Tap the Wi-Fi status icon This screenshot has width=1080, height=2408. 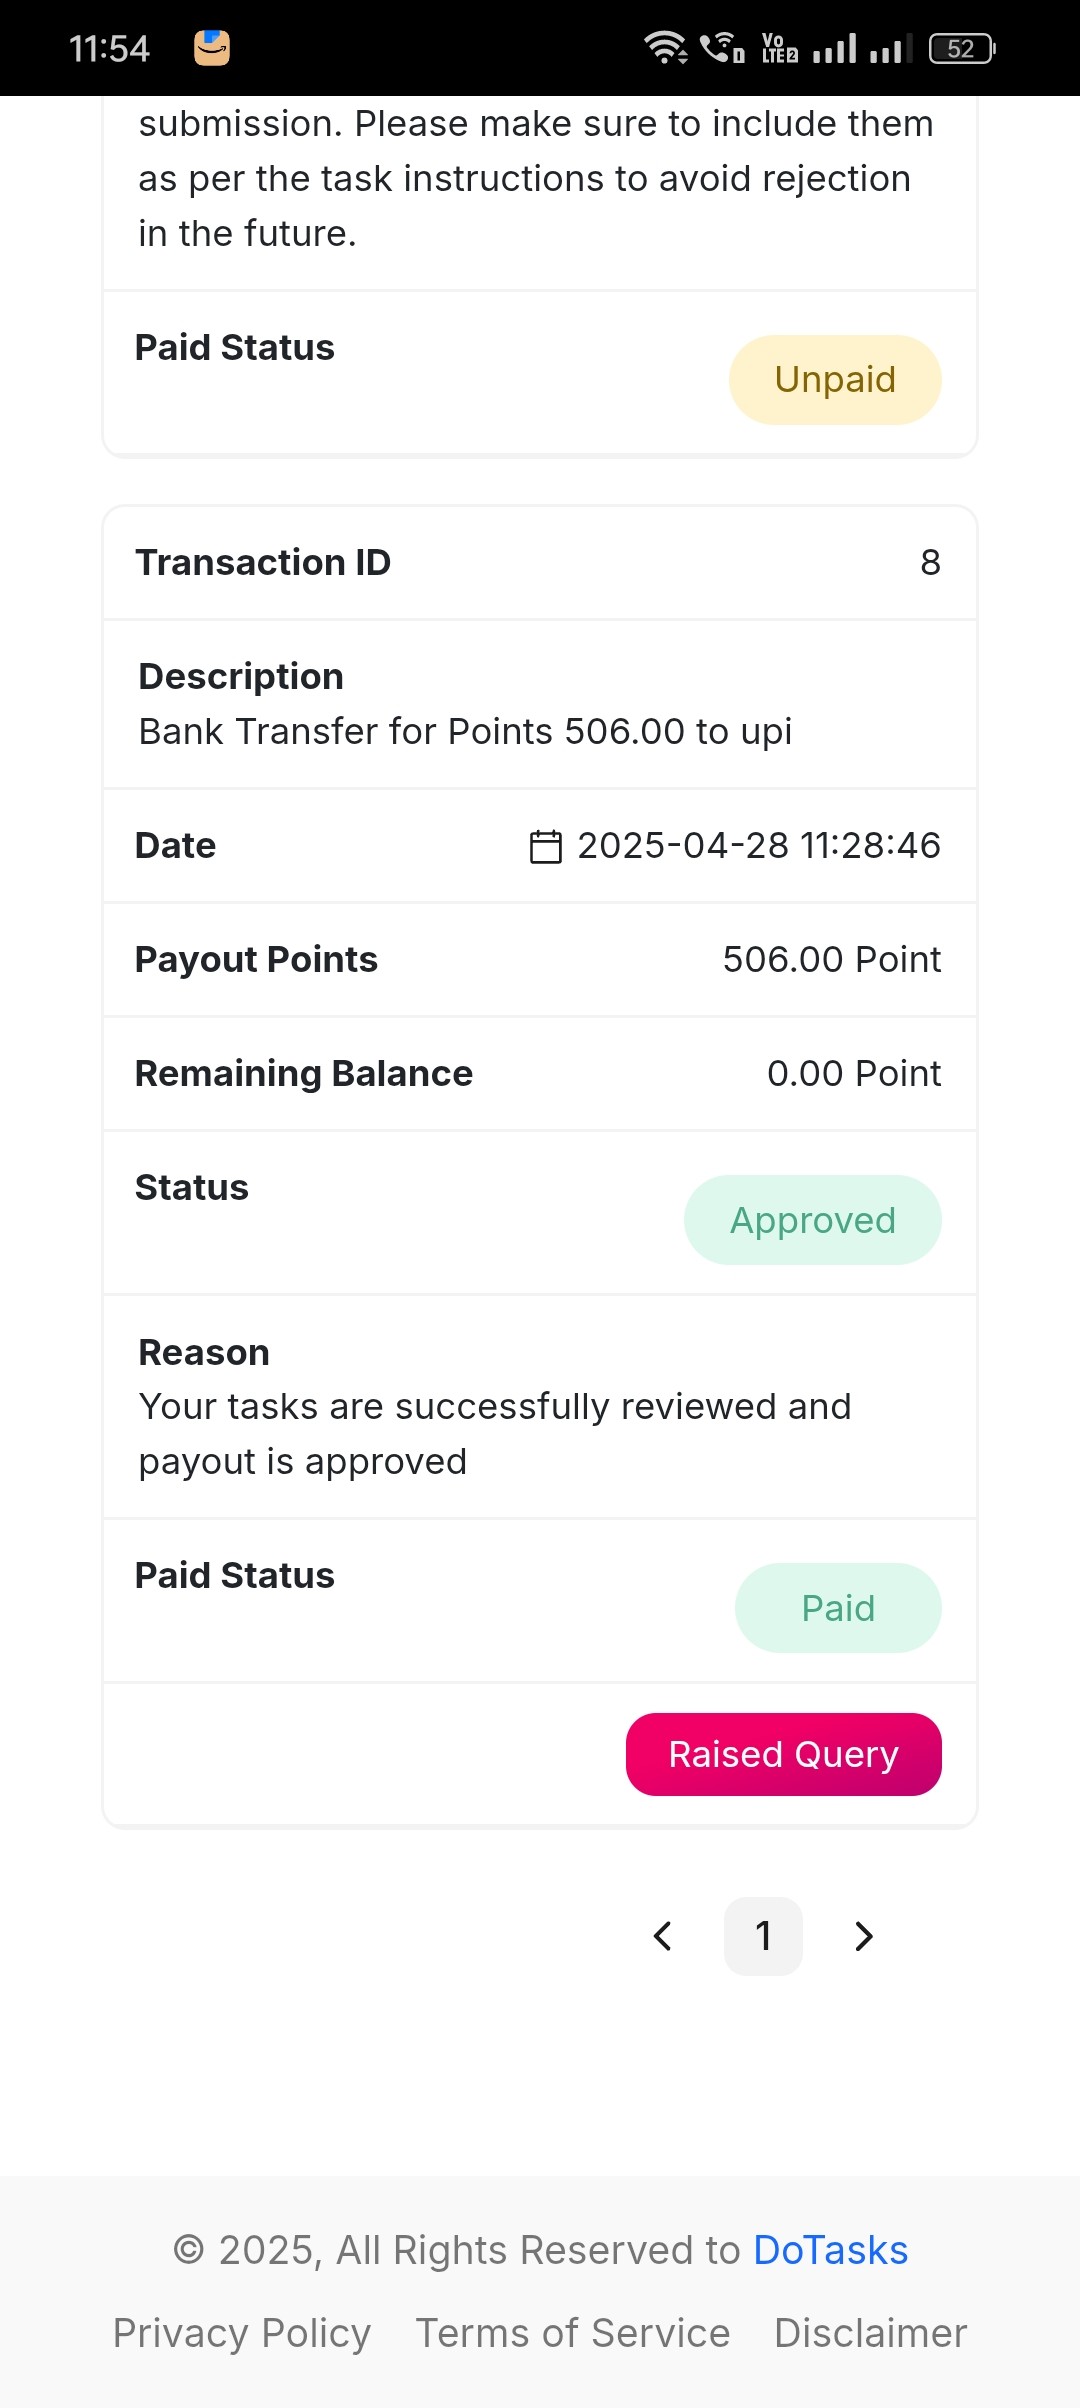[x=665, y=48]
